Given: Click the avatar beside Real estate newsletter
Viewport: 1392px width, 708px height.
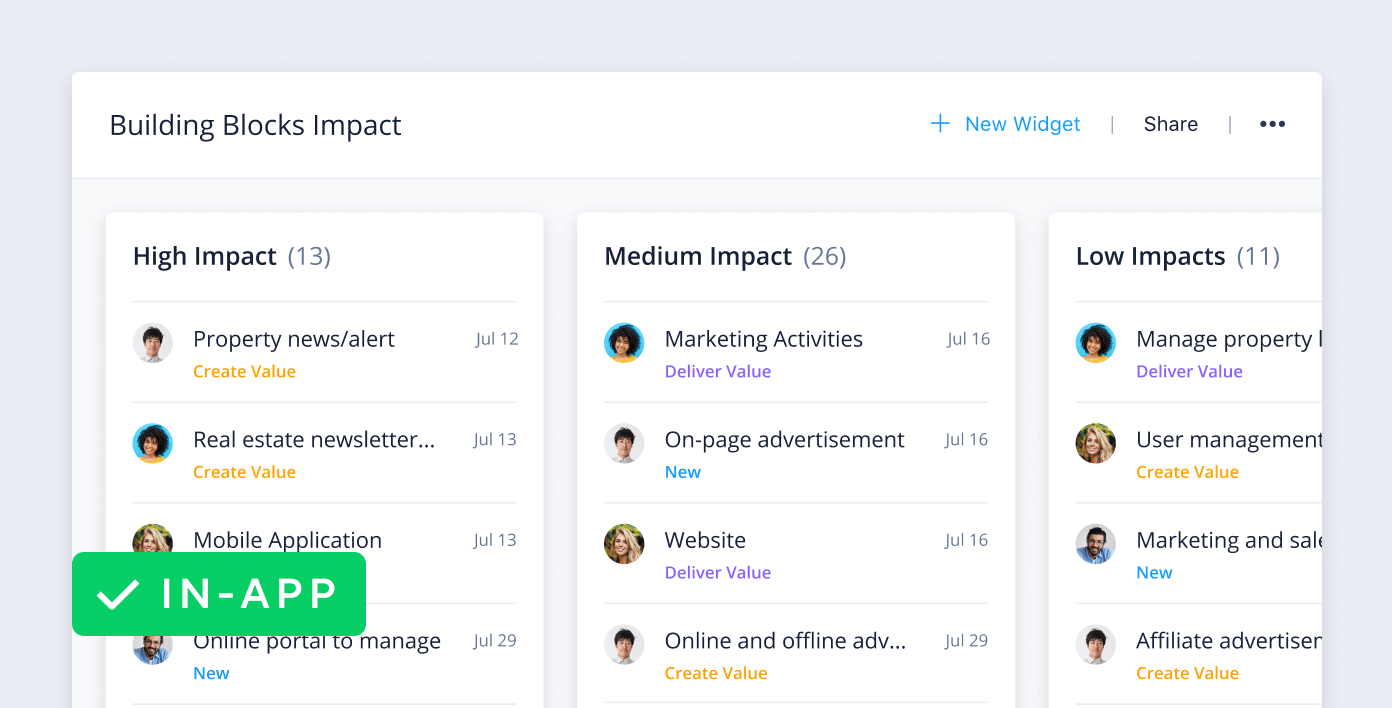Looking at the screenshot, I should (153, 443).
